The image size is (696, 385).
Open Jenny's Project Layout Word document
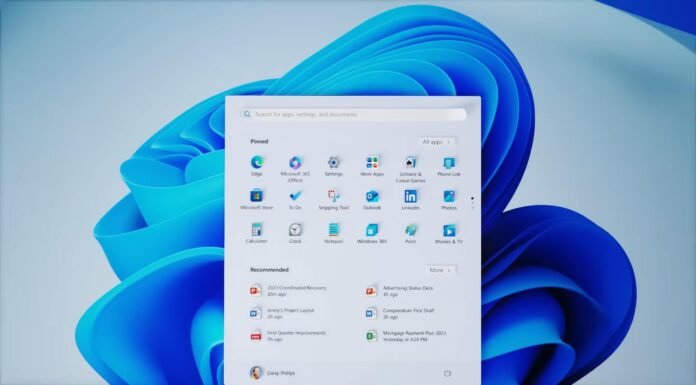coord(282,313)
